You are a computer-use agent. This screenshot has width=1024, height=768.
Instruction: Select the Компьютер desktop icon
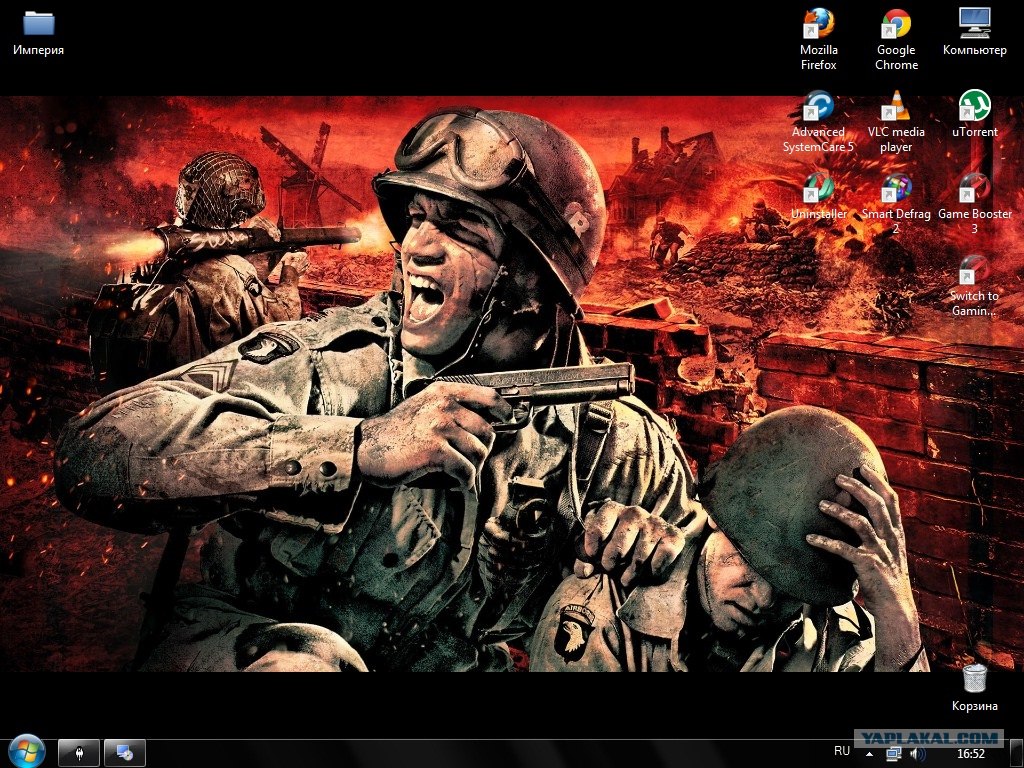click(974, 31)
